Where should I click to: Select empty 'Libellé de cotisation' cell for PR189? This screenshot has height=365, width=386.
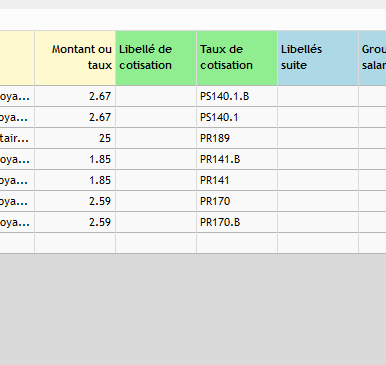coord(156,138)
